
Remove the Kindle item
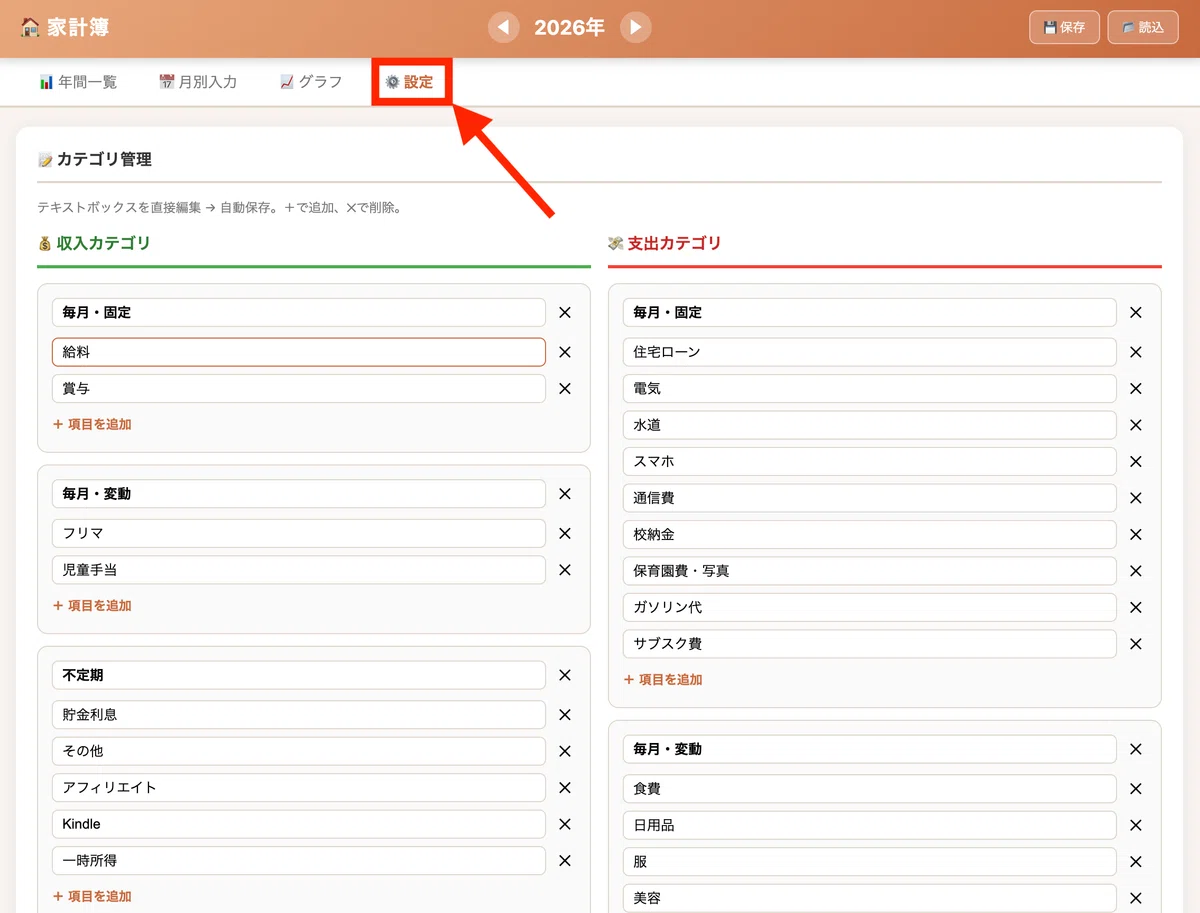pos(565,824)
